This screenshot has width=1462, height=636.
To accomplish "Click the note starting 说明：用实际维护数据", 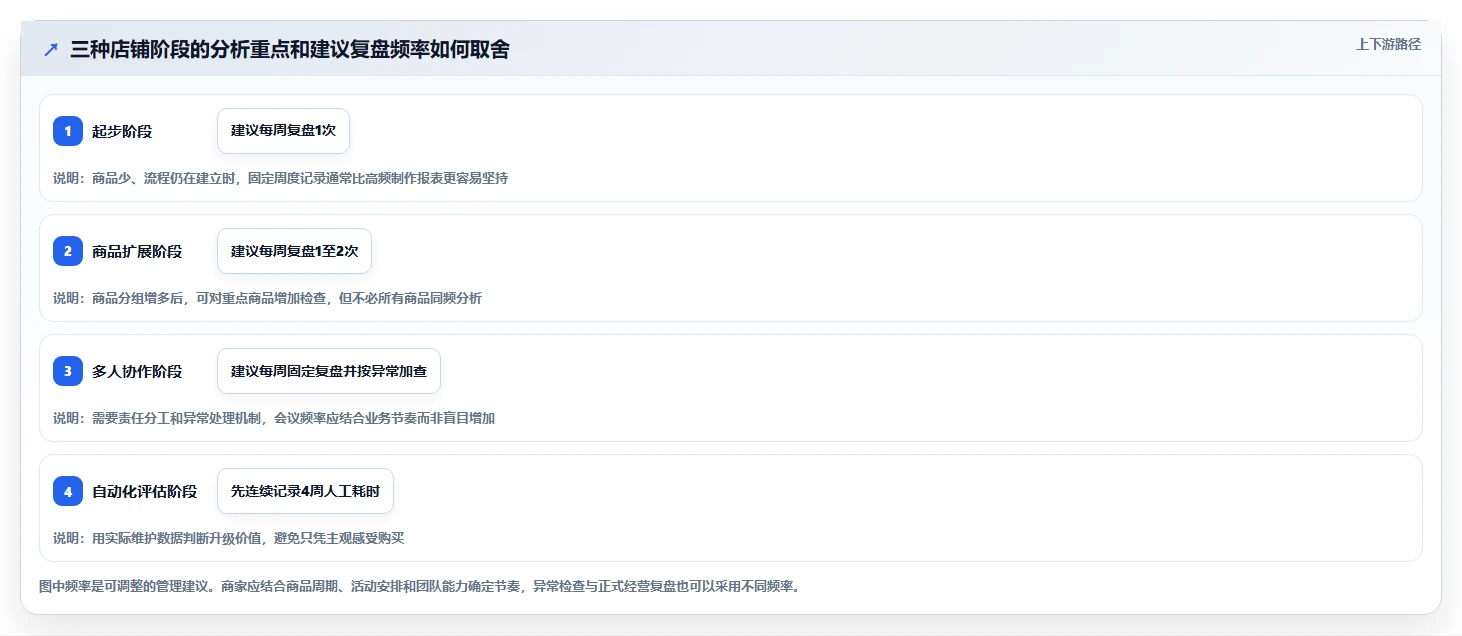I will (228, 538).
